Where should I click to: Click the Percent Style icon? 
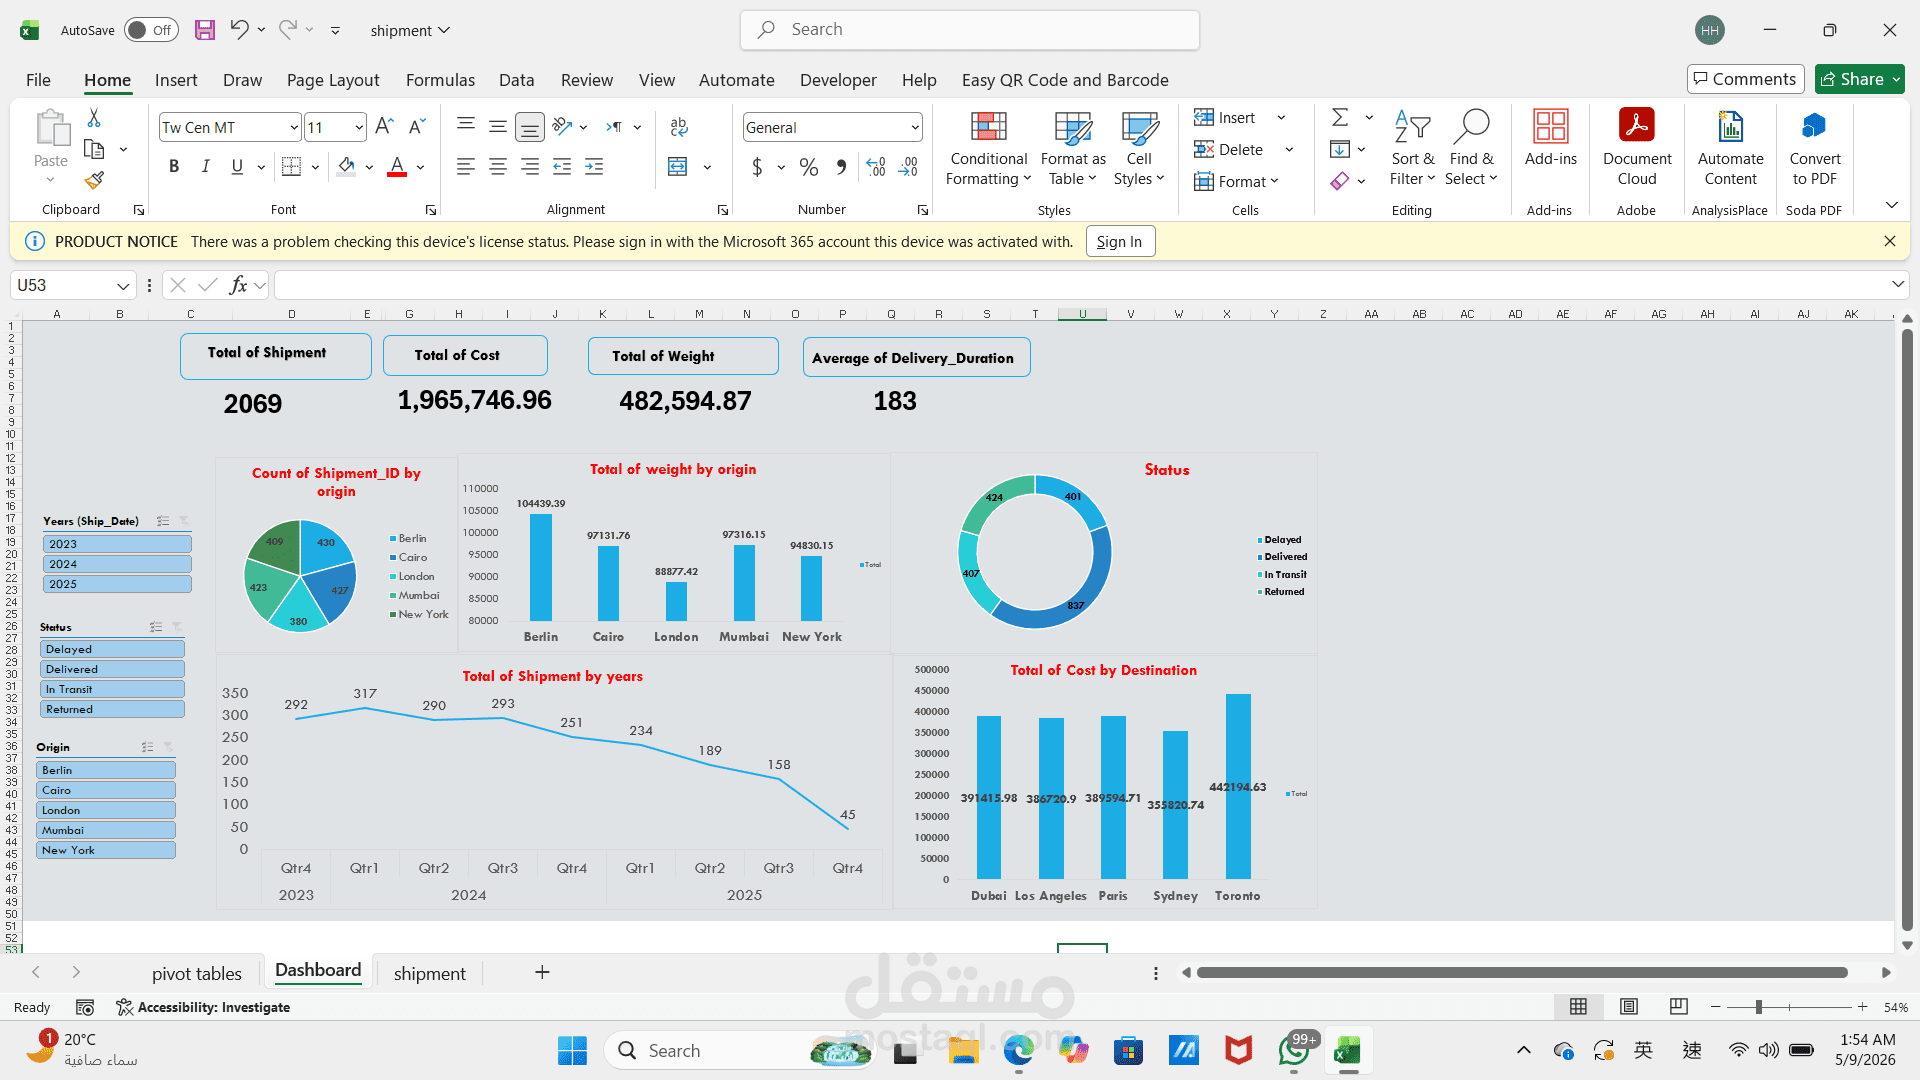coord(809,167)
